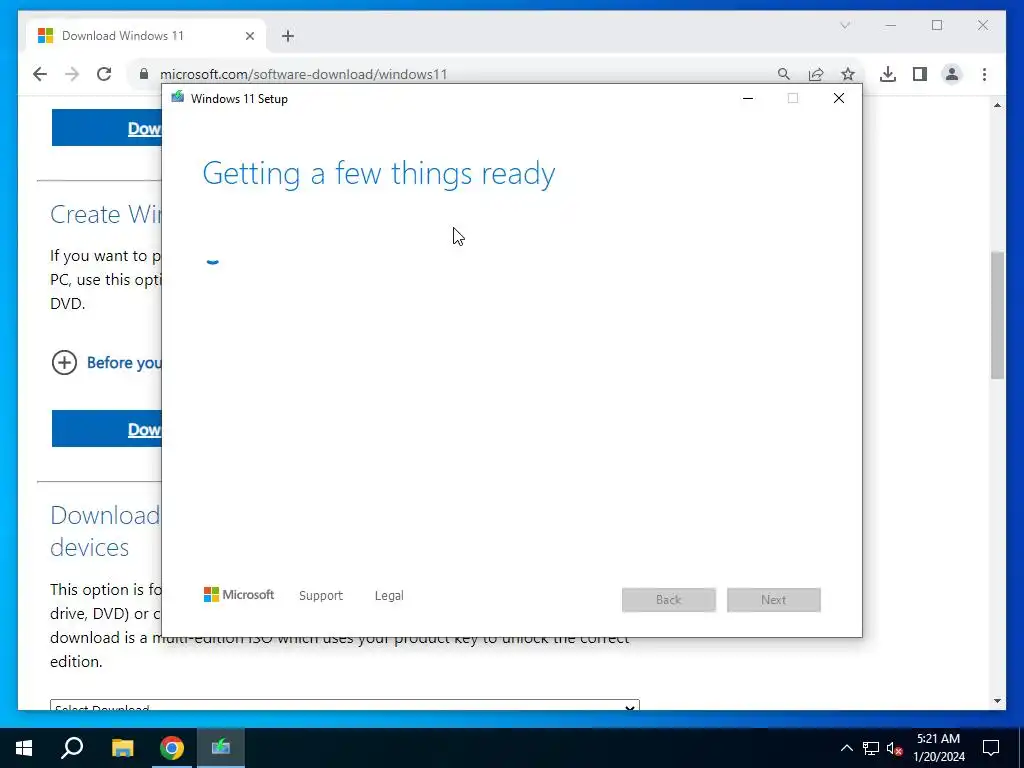This screenshot has height=768, width=1024.
Task: Click scrollbar down arrow in Chrome
Action: coord(997,701)
